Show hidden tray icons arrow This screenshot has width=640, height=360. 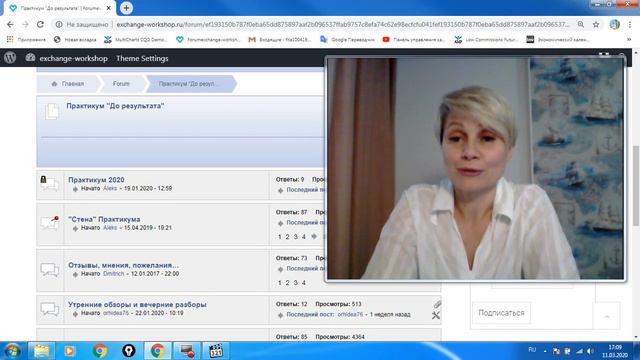pyautogui.click(x=545, y=351)
